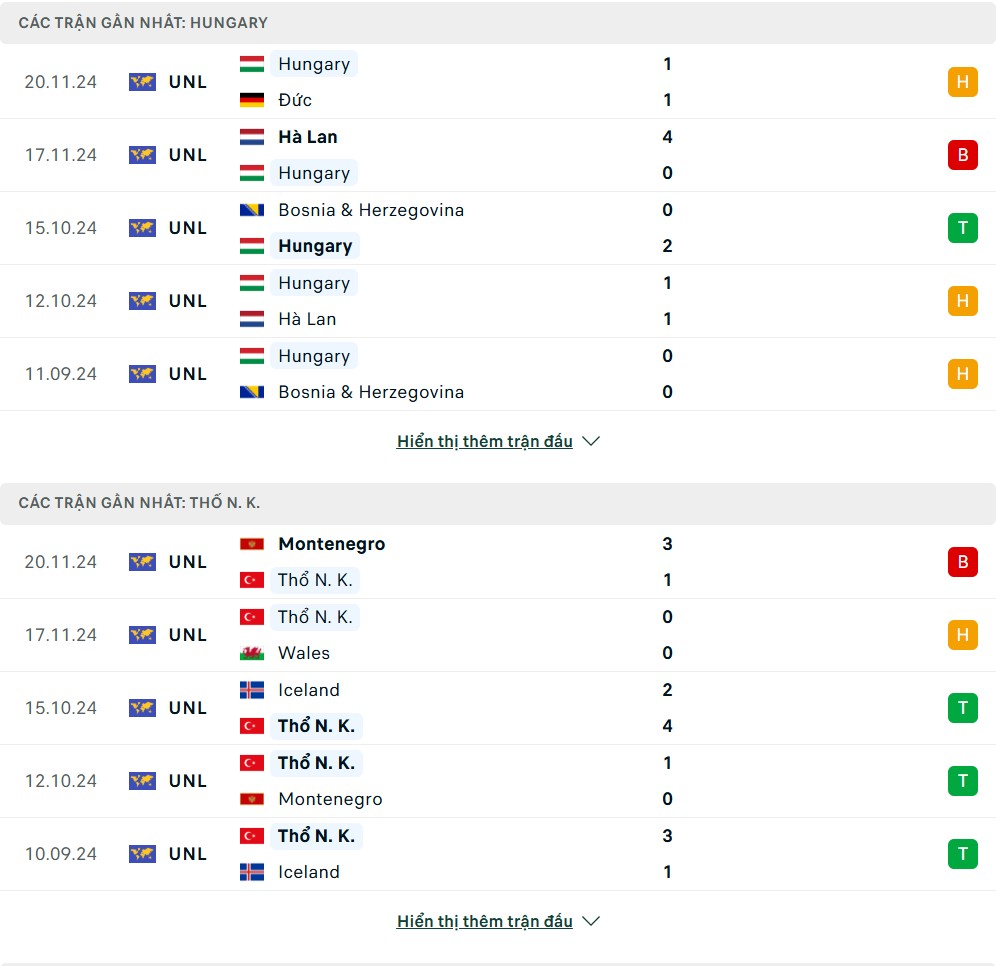This screenshot has width=996, height=966.
Task: Click the orange H badge for Hungary vs Đức
Action: click(962, 82)
